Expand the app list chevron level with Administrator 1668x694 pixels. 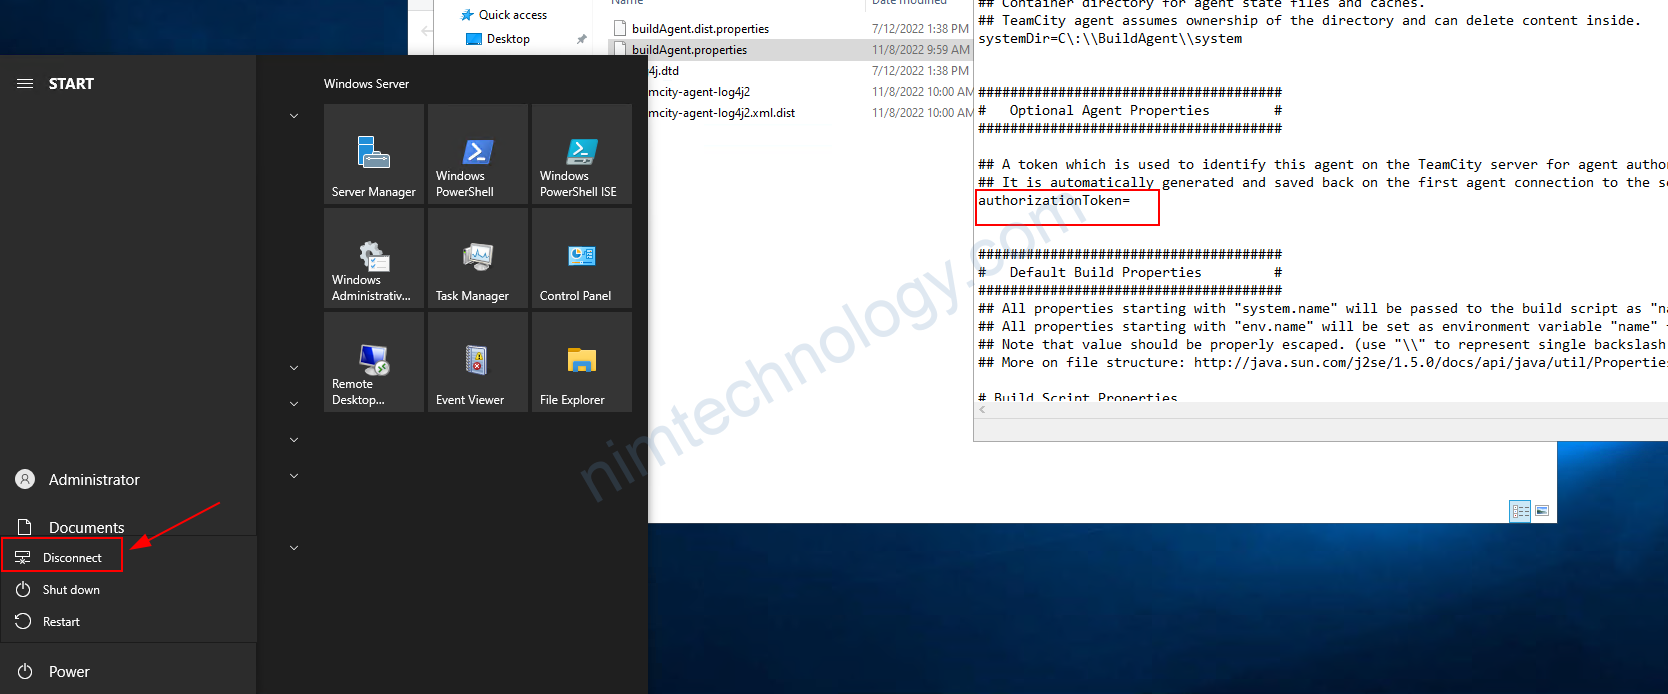[x=294, y=476]
